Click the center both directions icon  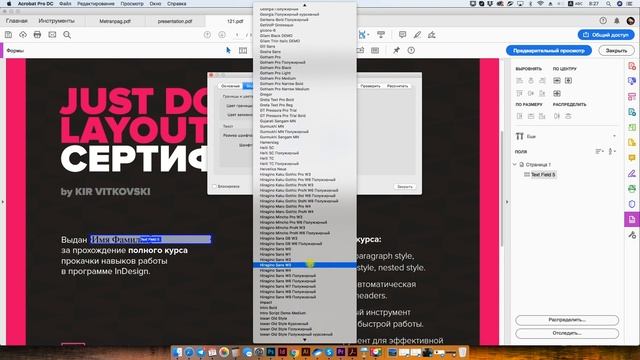click(557, 93)
